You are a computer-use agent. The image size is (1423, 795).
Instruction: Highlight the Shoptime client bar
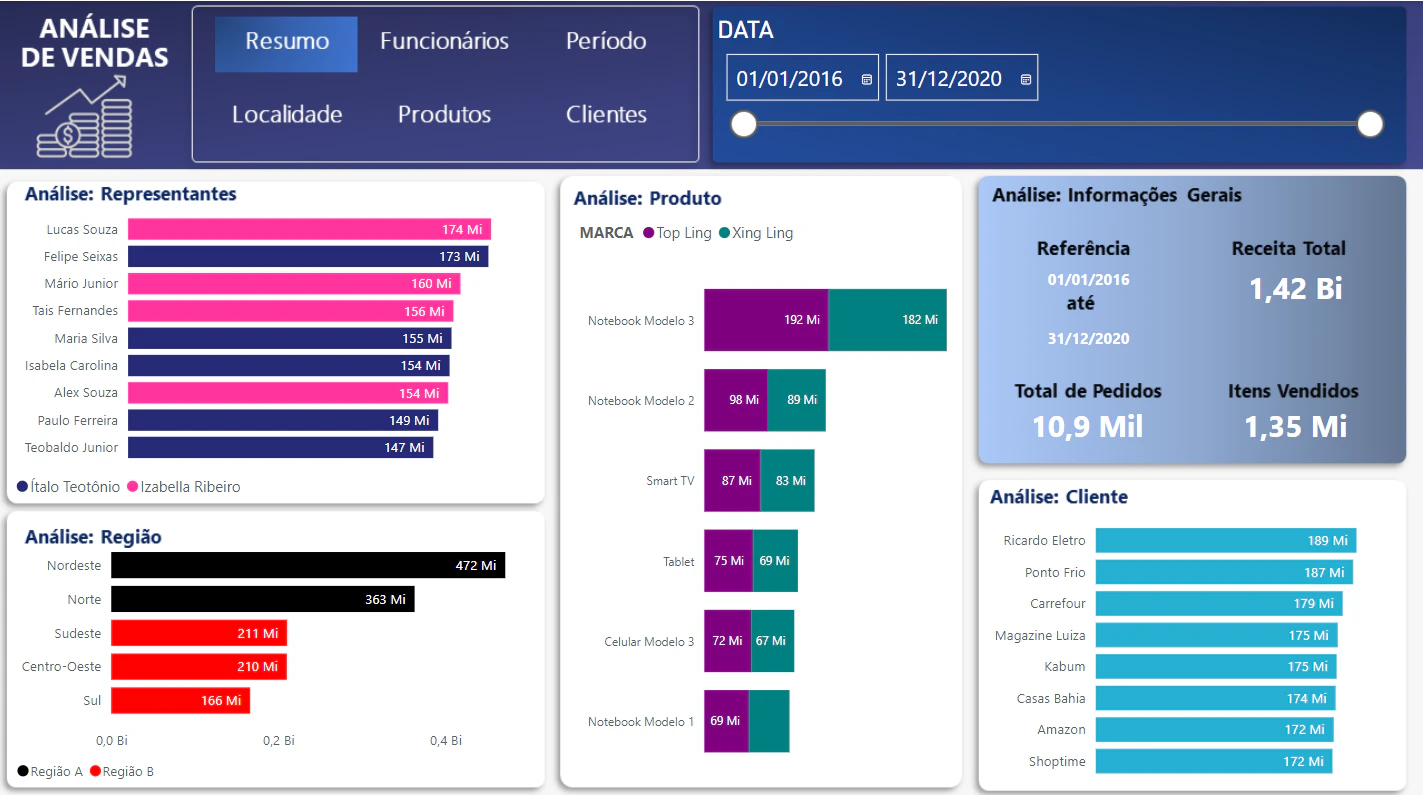pyautogui.click(x=1214, y=761)
